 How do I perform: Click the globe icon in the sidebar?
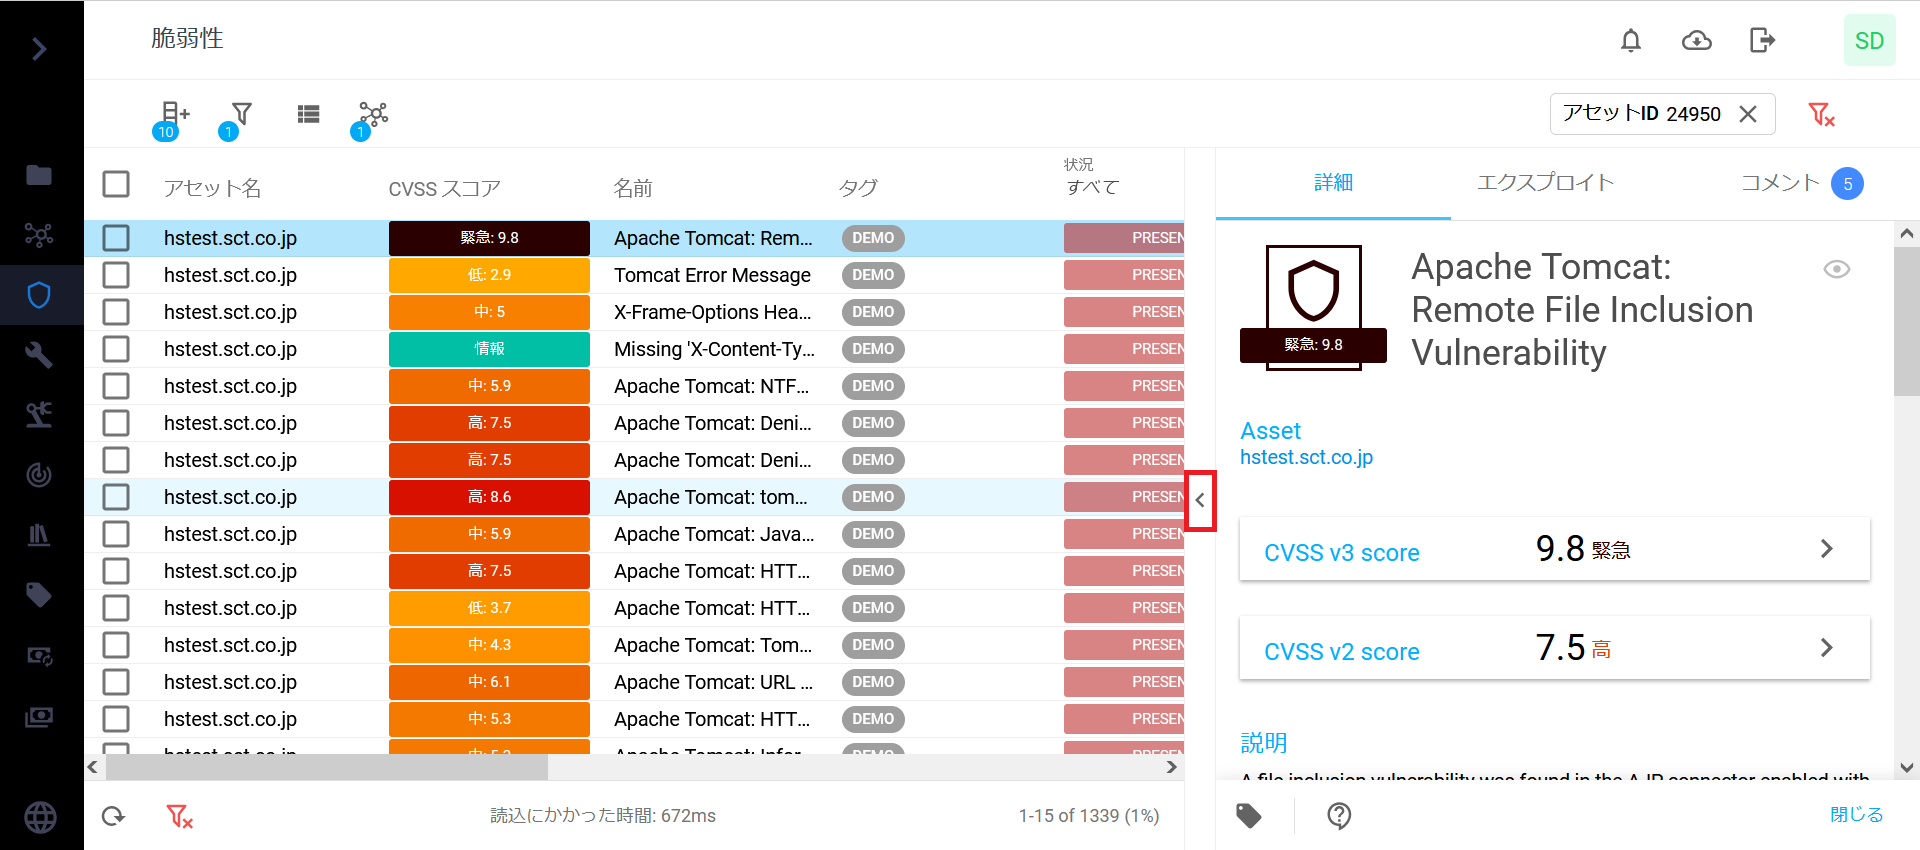tap(40, 817)
